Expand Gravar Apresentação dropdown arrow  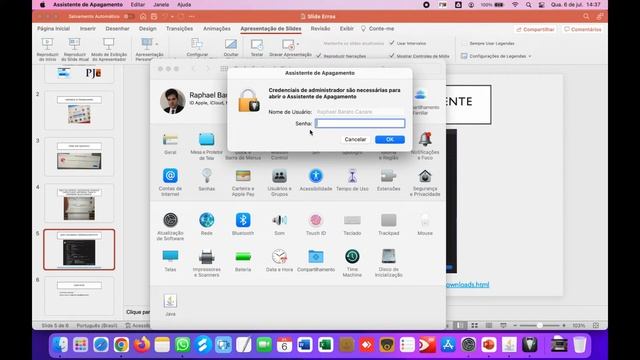(298, 44)
